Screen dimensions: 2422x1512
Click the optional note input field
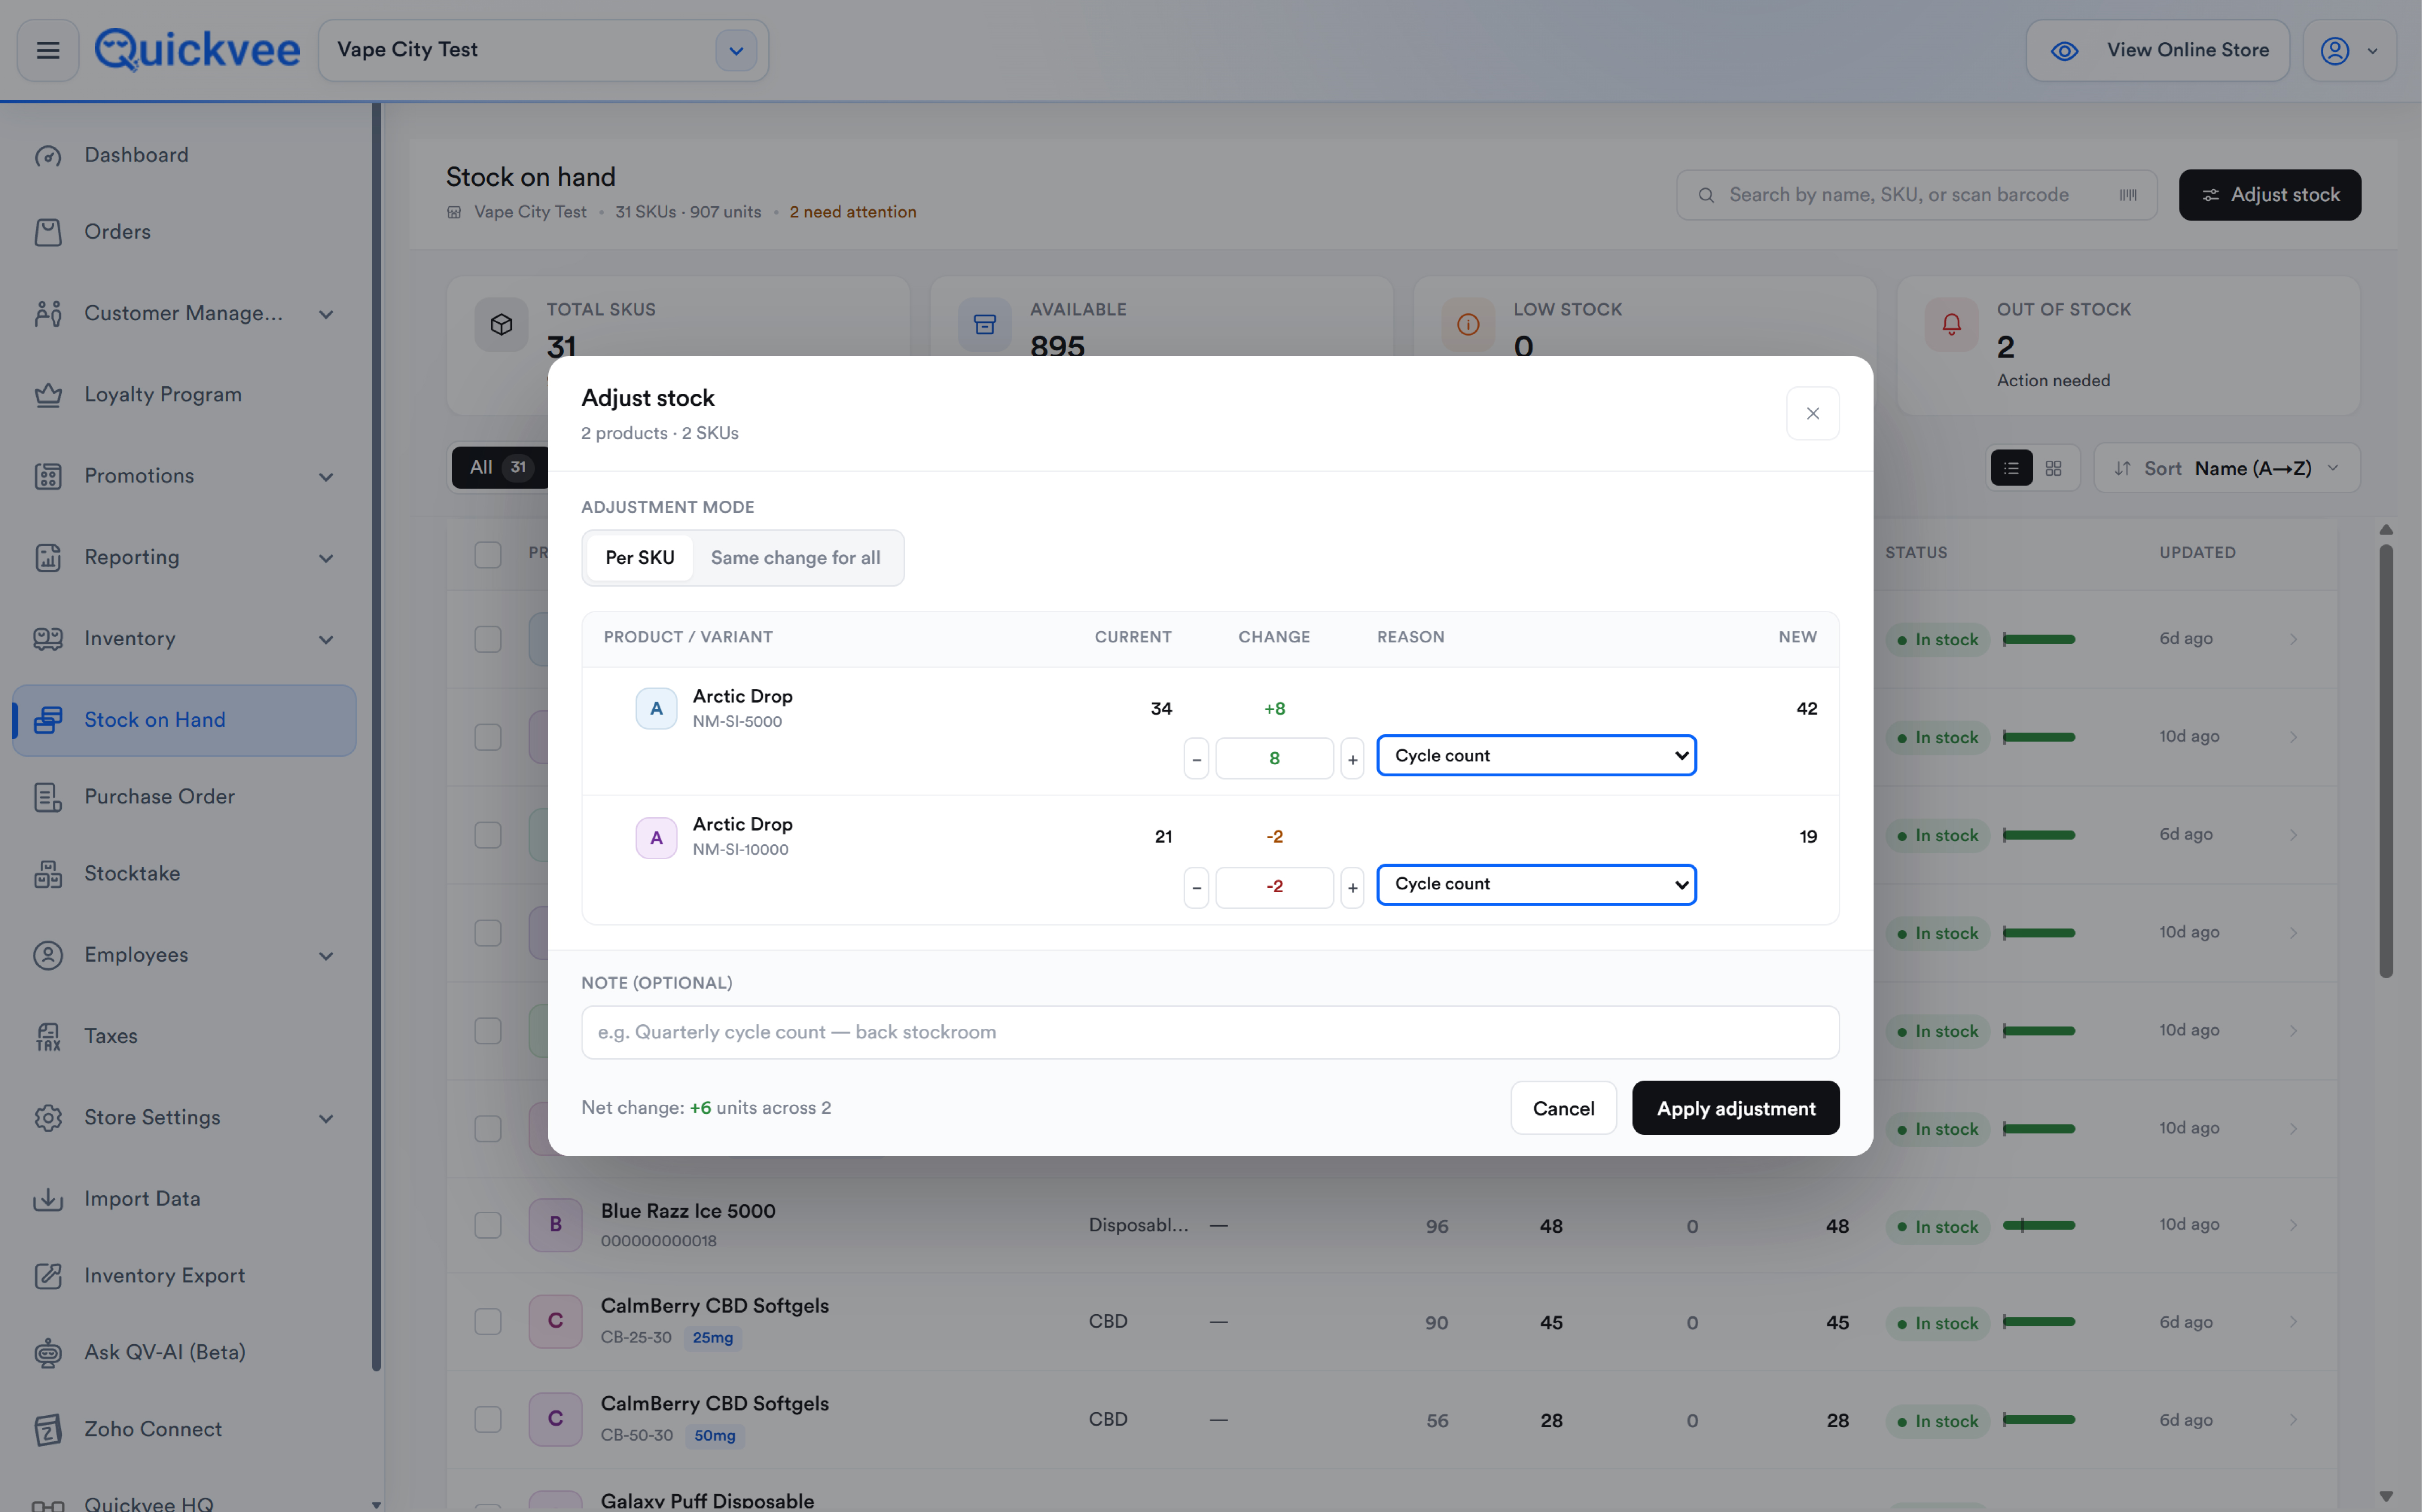tap(1210, 1032)
